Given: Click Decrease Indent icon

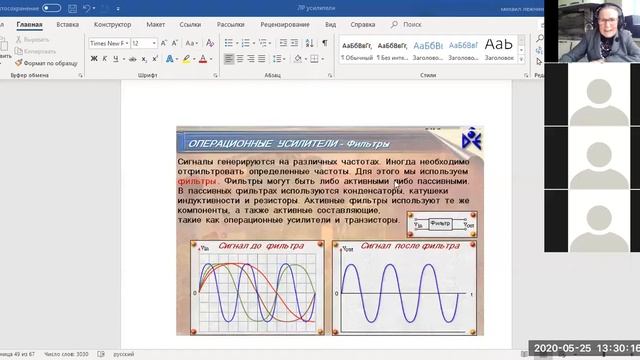Looking at the screenshot, I should click(x=283, y=43).
